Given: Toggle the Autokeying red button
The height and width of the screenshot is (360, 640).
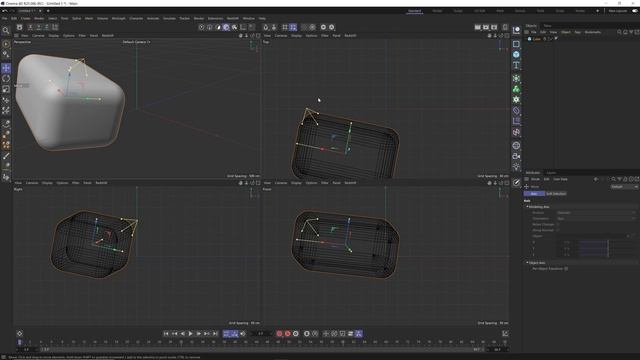Looking at the screenshot, I should (288, 333).
